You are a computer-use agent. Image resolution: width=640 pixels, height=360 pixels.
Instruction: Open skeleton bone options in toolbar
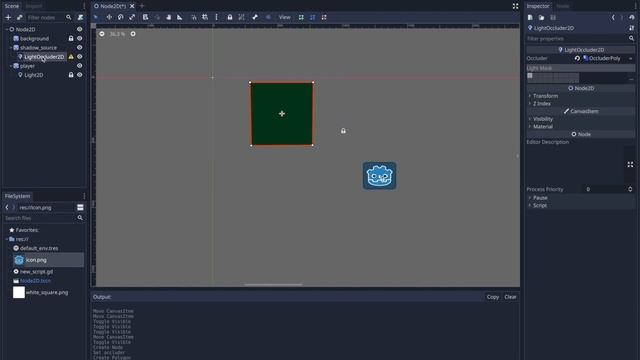coord(255,17)
